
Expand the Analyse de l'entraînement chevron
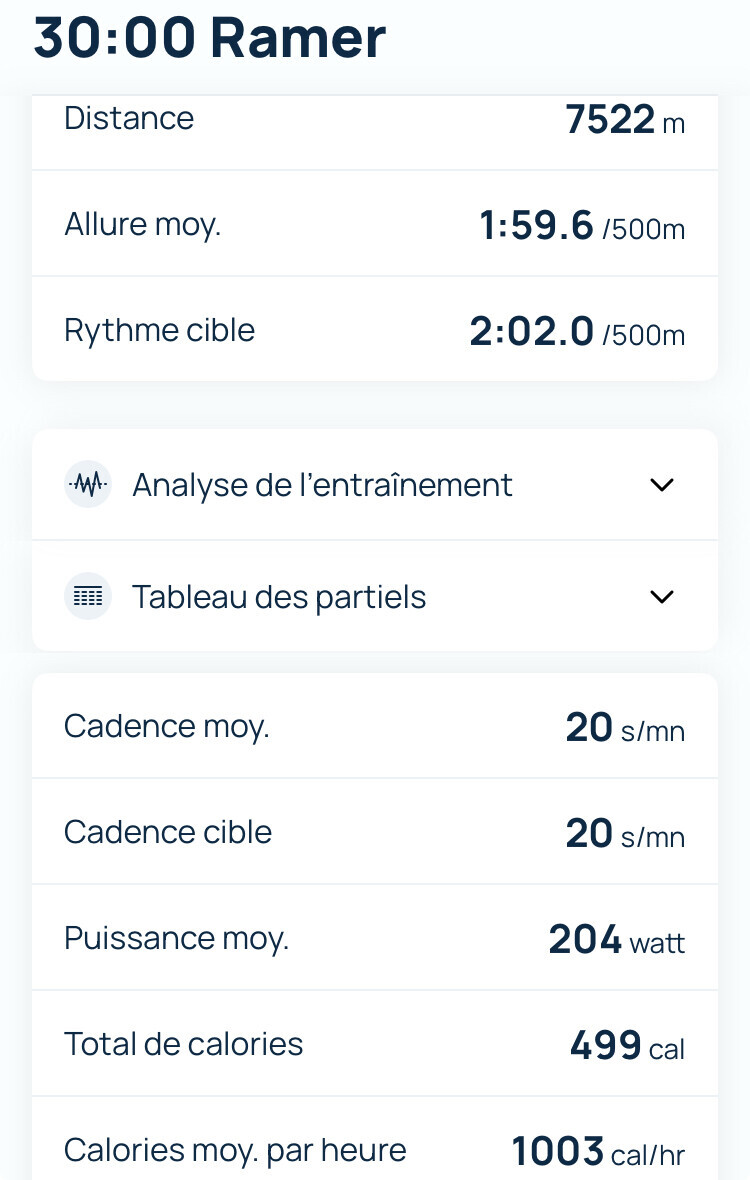(662, 485)
